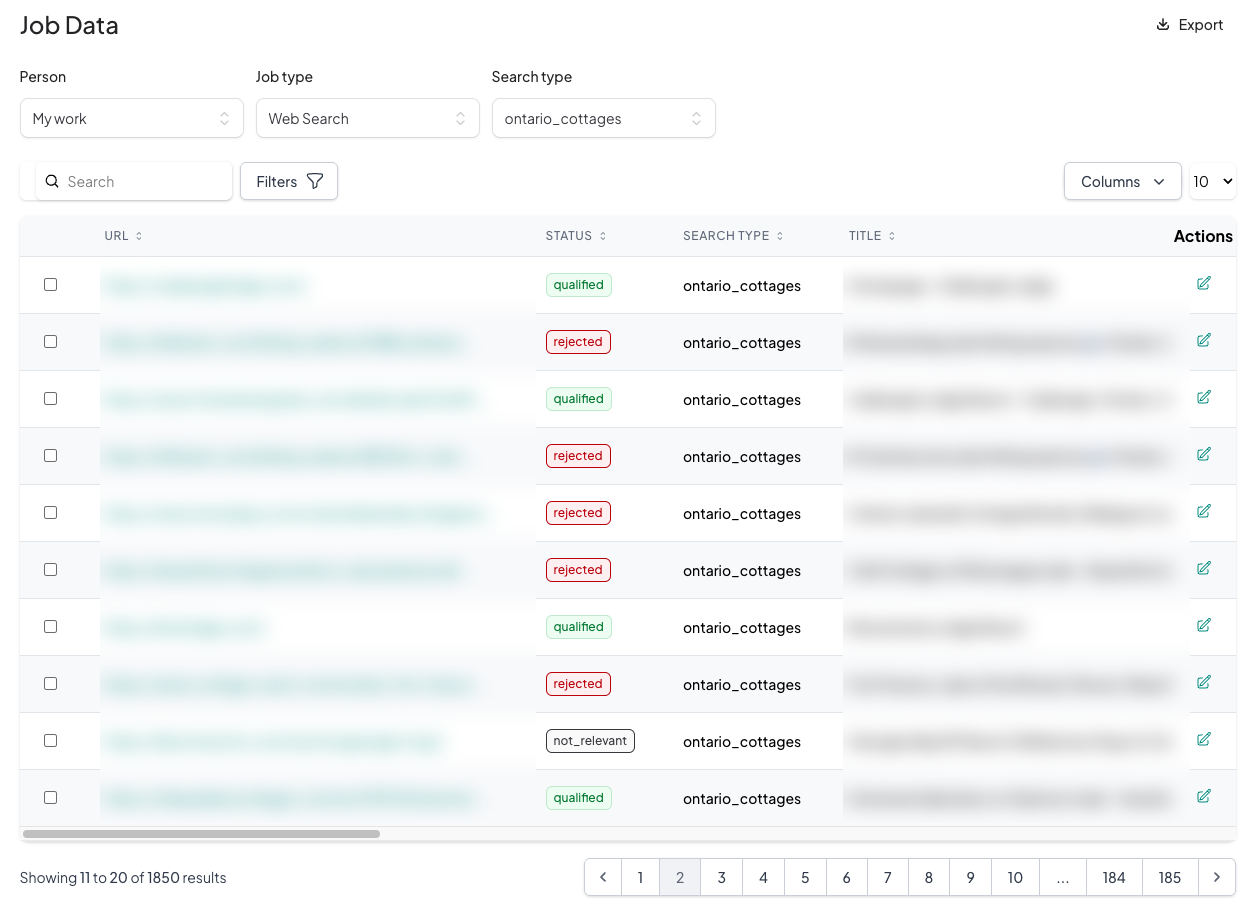Expand the Search type ontario_cottages dropdown
1252x905 pixels.
pos(604,118)
